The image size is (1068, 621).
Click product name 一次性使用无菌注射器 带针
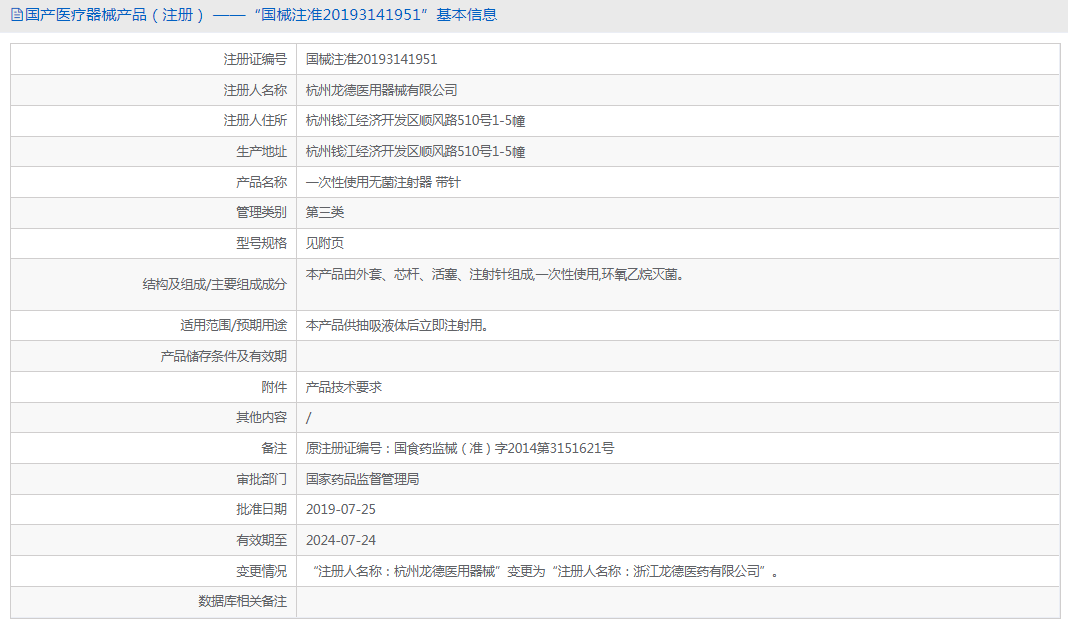tap(383, 182)
